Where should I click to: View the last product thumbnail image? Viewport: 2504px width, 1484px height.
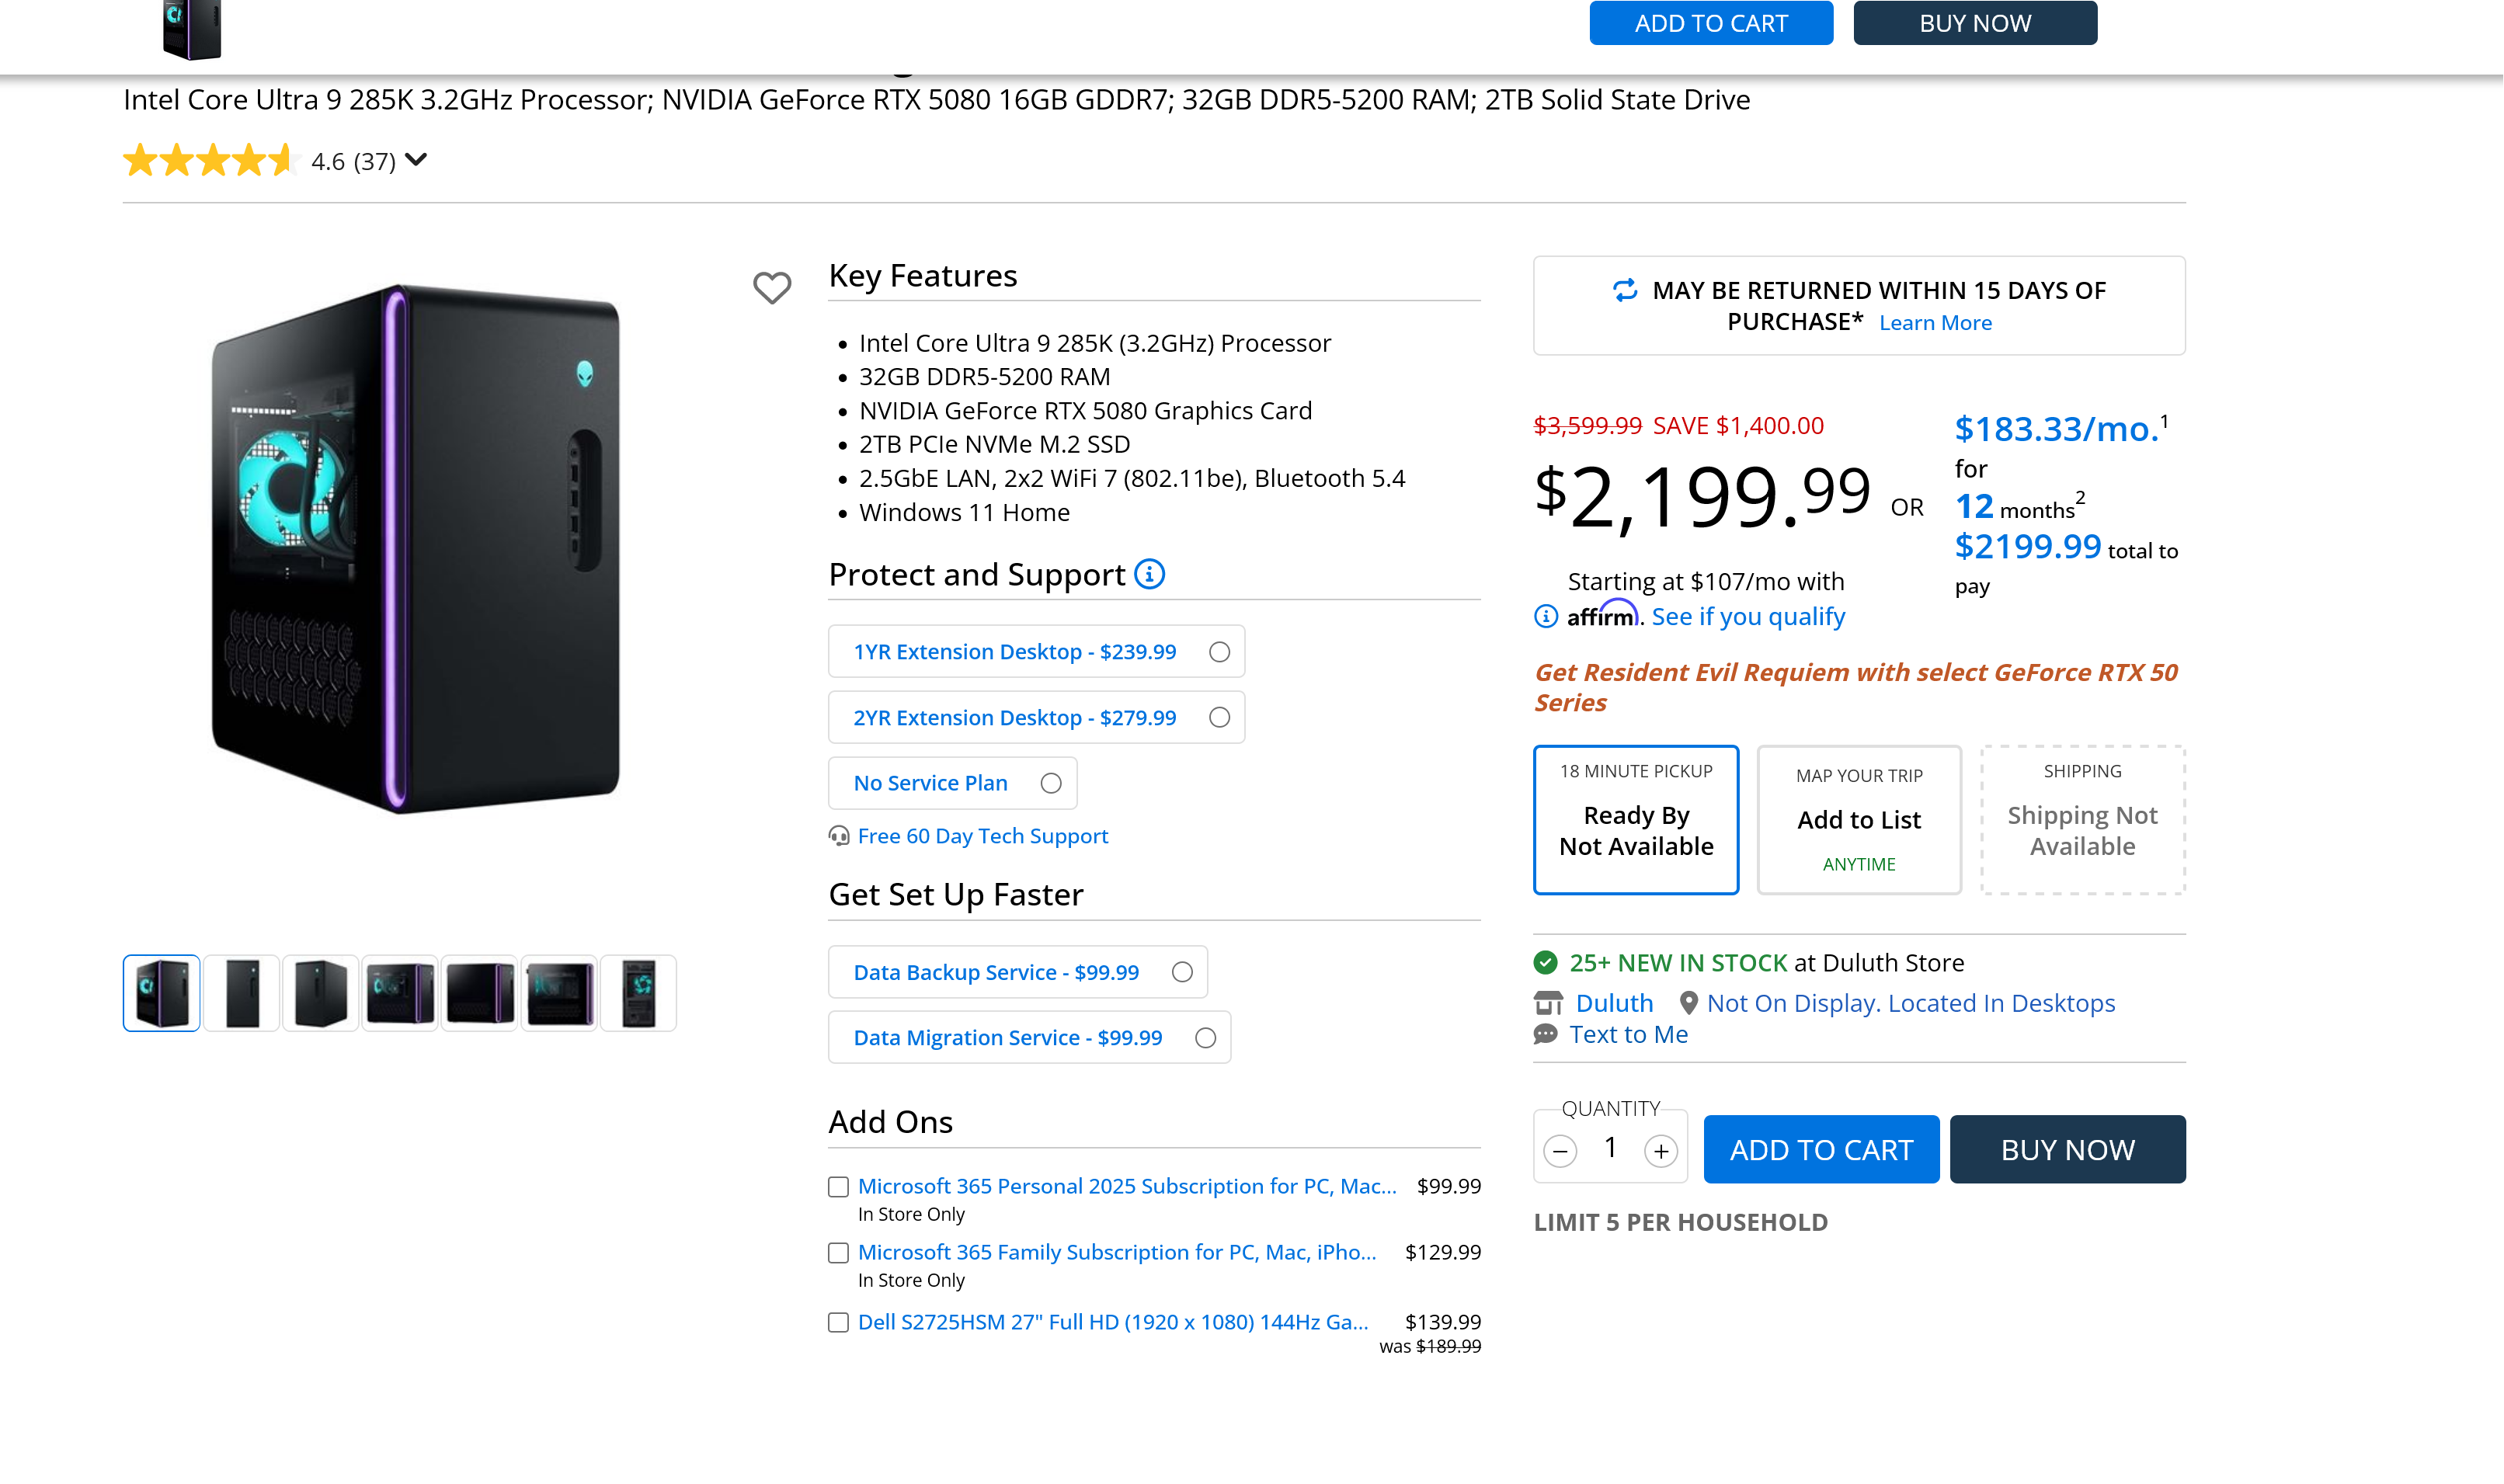click(x=638, y=993)
